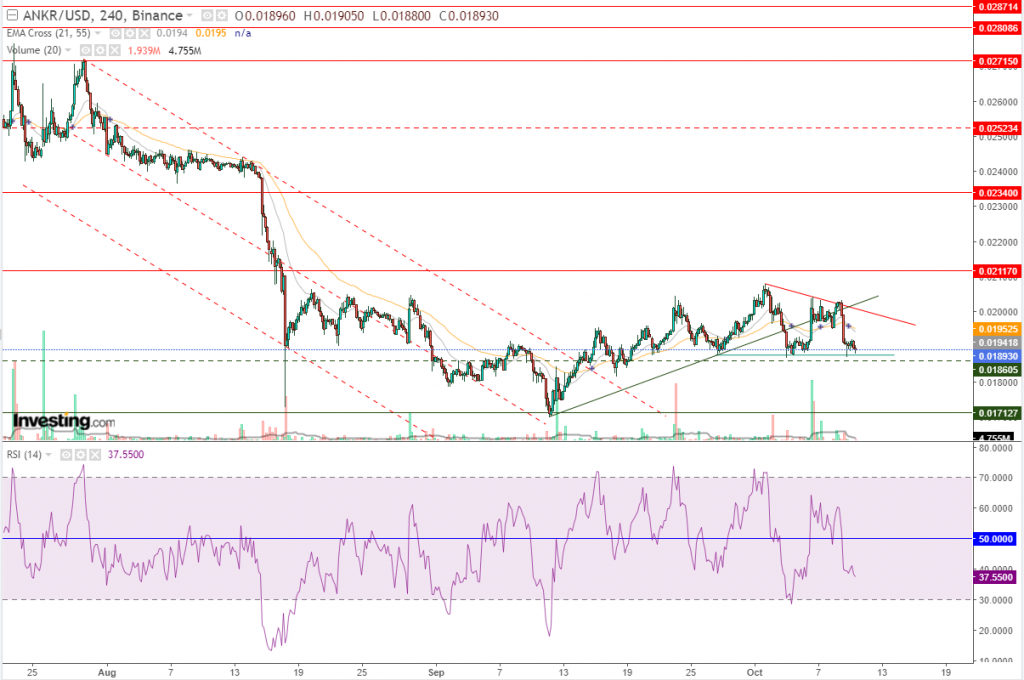Click the close price value C0.018930
Image resolution: width=1024 pixels, height=680 pixels.
468,16
